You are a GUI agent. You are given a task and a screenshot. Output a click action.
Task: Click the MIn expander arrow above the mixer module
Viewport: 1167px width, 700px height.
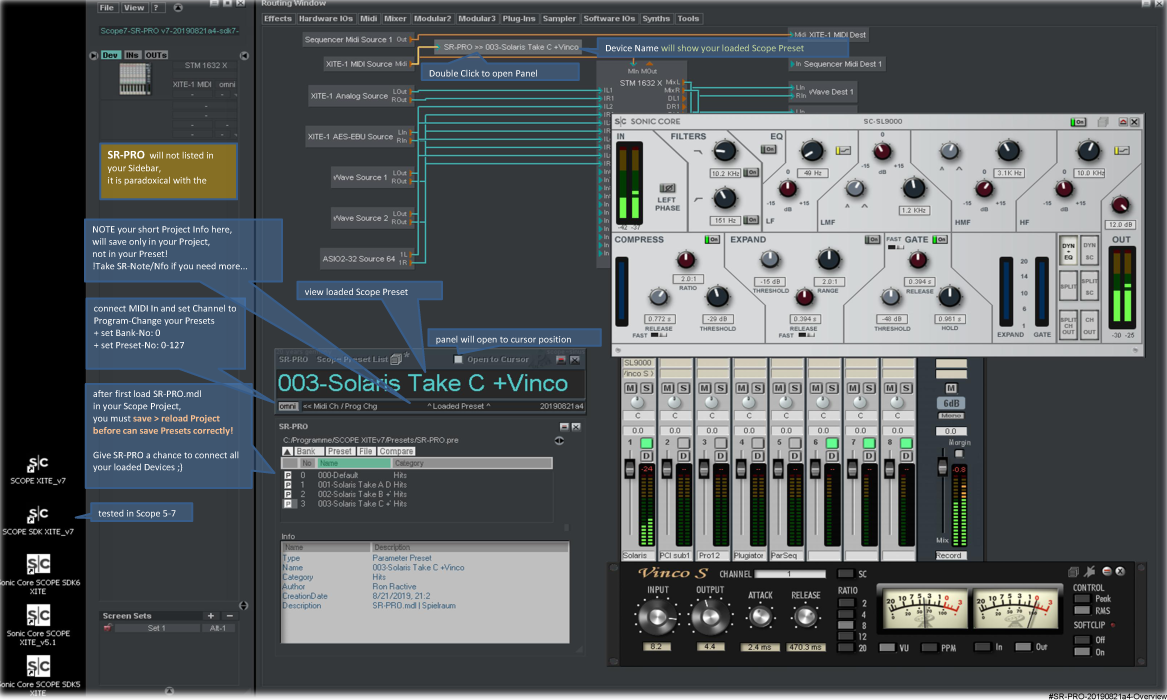click(633, 63)
